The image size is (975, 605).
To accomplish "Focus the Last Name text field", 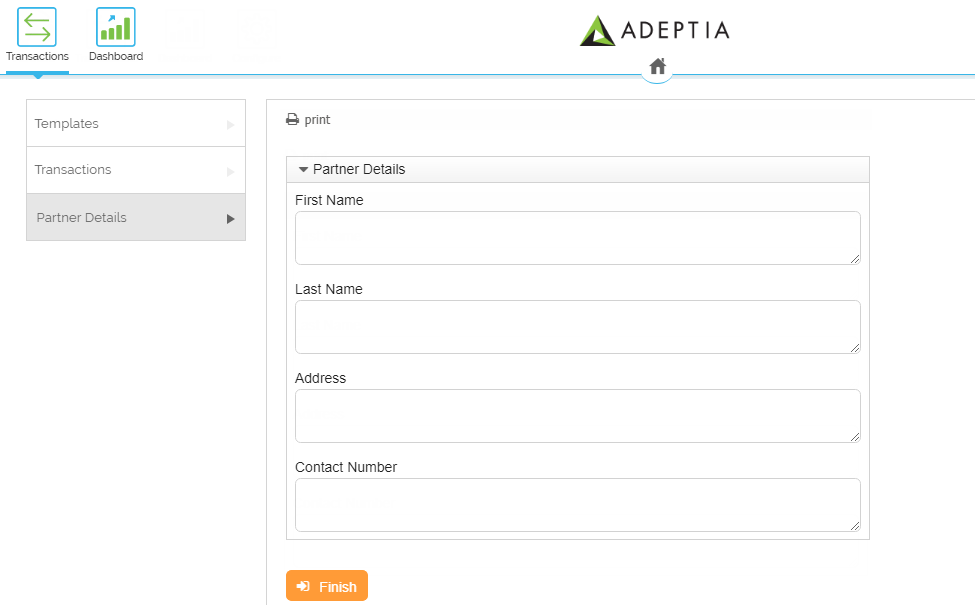I will 577,327.
